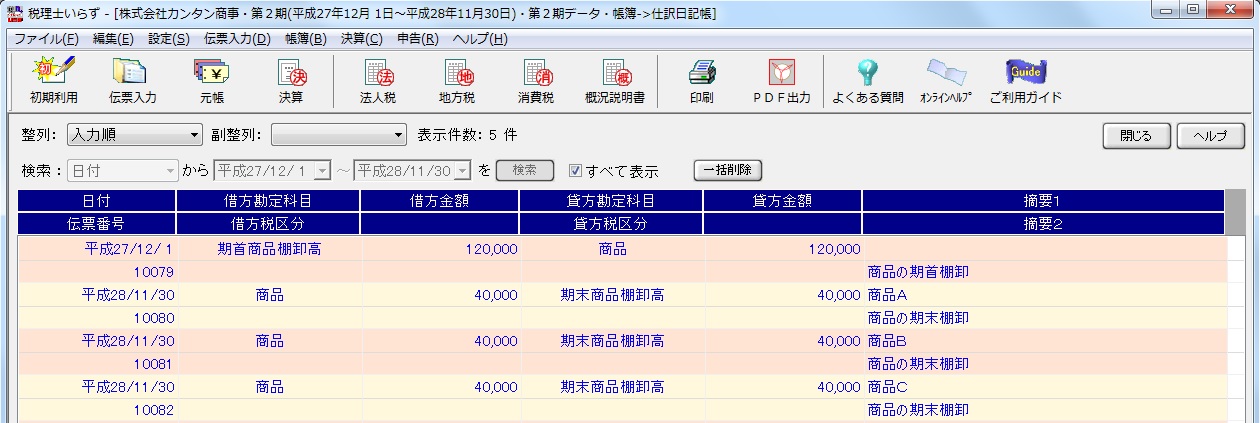Open the 帳簿(B) menu
The width and height of the screenshot is (1260, 423).
click(x=305, y=39)
